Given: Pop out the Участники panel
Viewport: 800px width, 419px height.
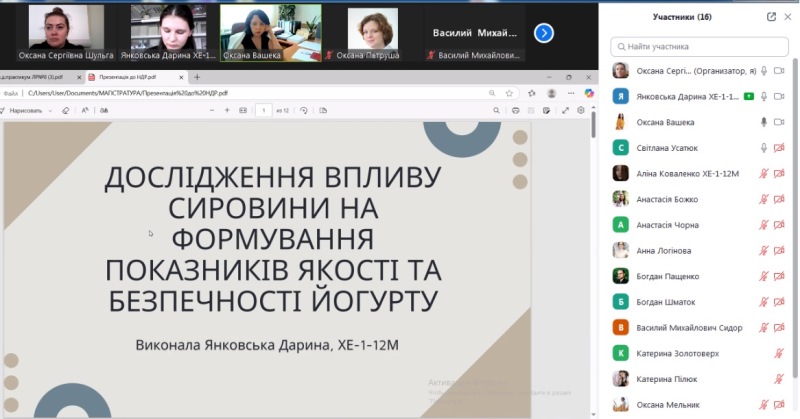Looking at the screenshot, I should (771, 17).
